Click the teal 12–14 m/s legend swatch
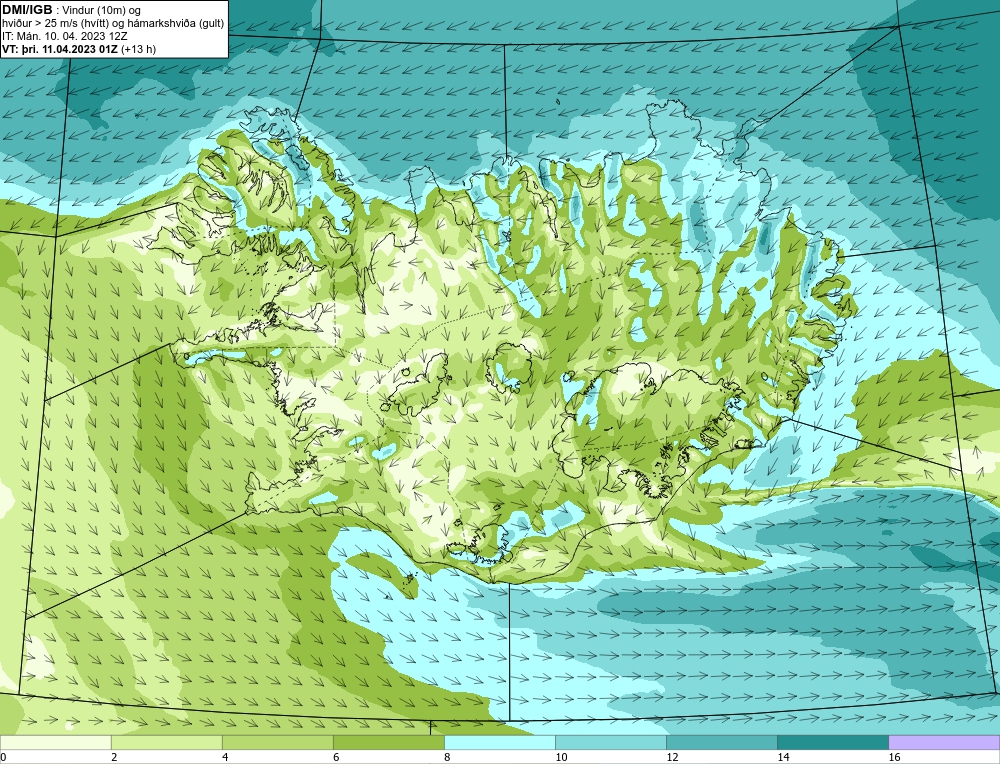 [x=721, y=742]
